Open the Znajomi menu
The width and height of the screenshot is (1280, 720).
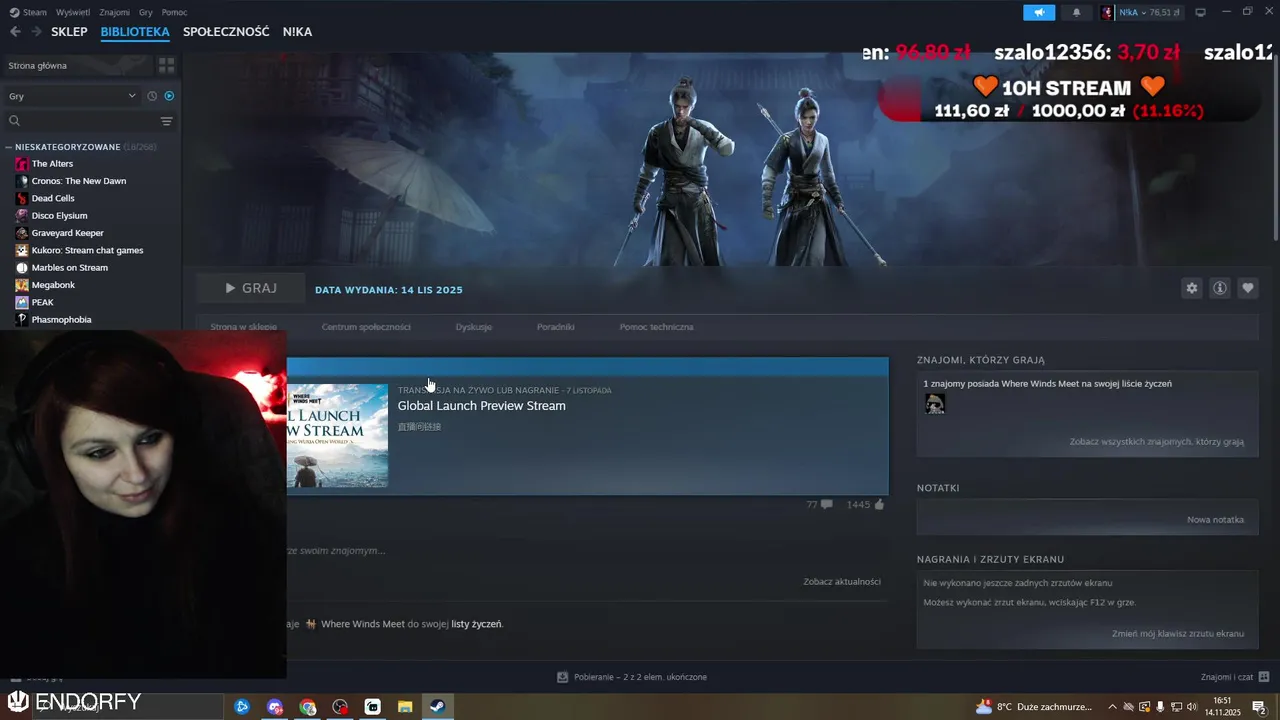click(x=114, y=12)
